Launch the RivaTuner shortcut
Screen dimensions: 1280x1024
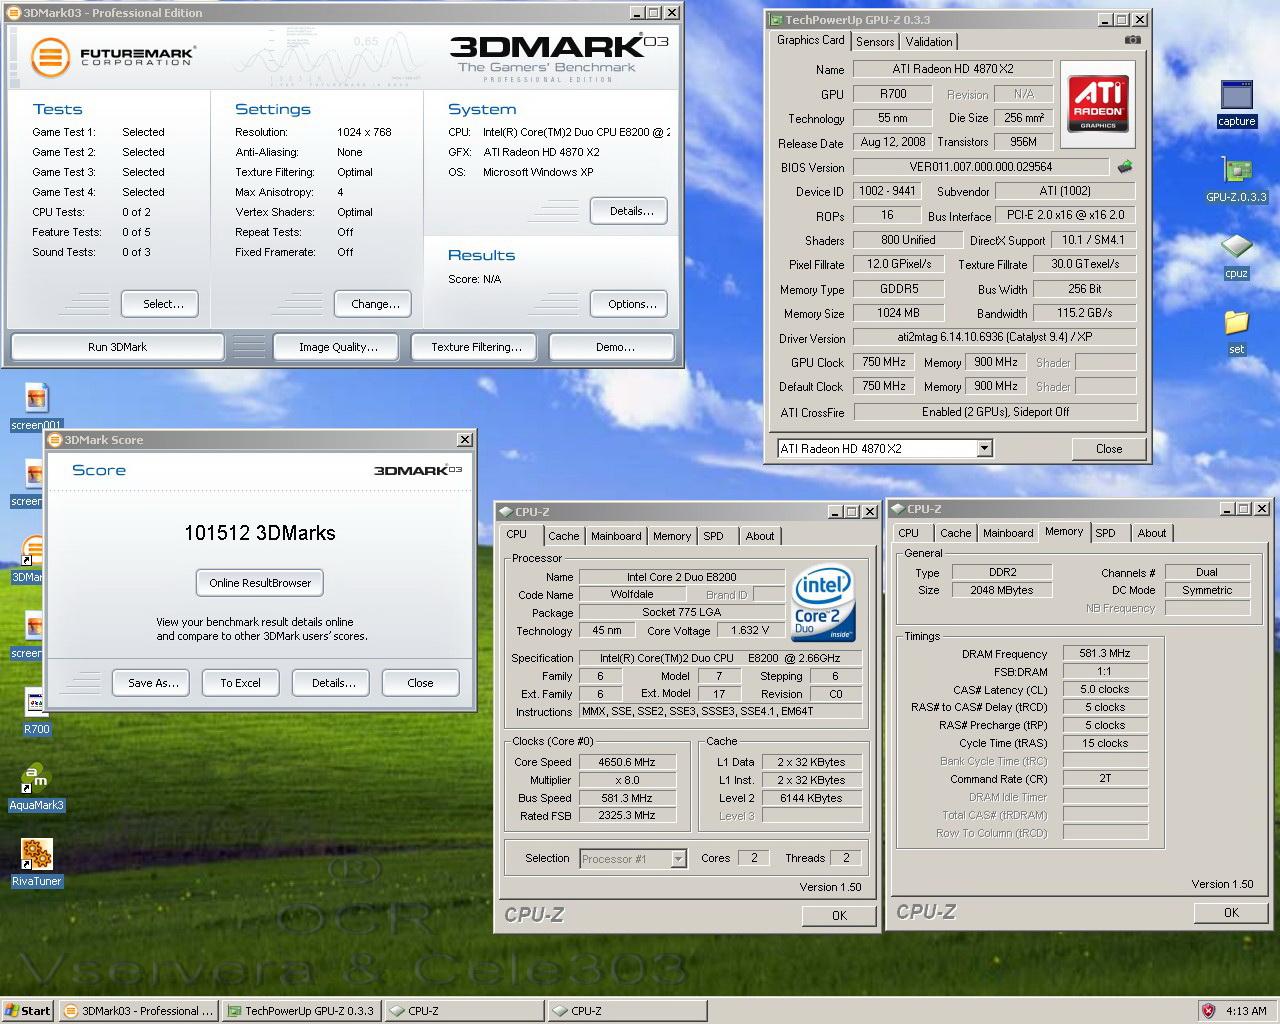click(36, 864)
